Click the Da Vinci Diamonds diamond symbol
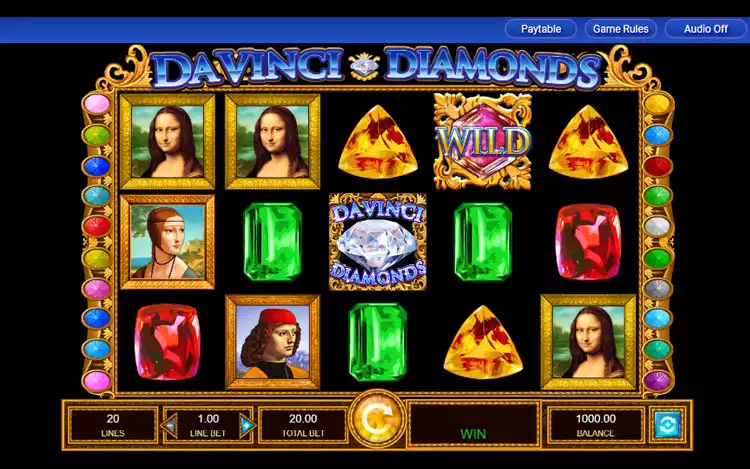 pyautogui.click(x=377, y=242)
